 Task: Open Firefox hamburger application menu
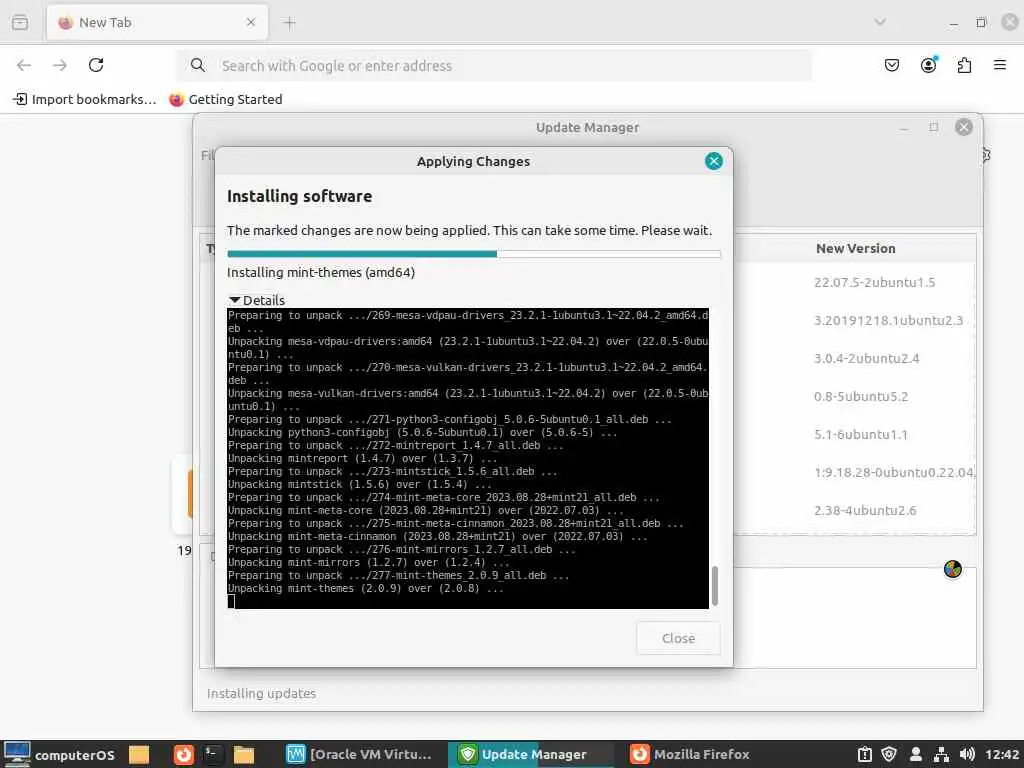[x=999, y=65]
